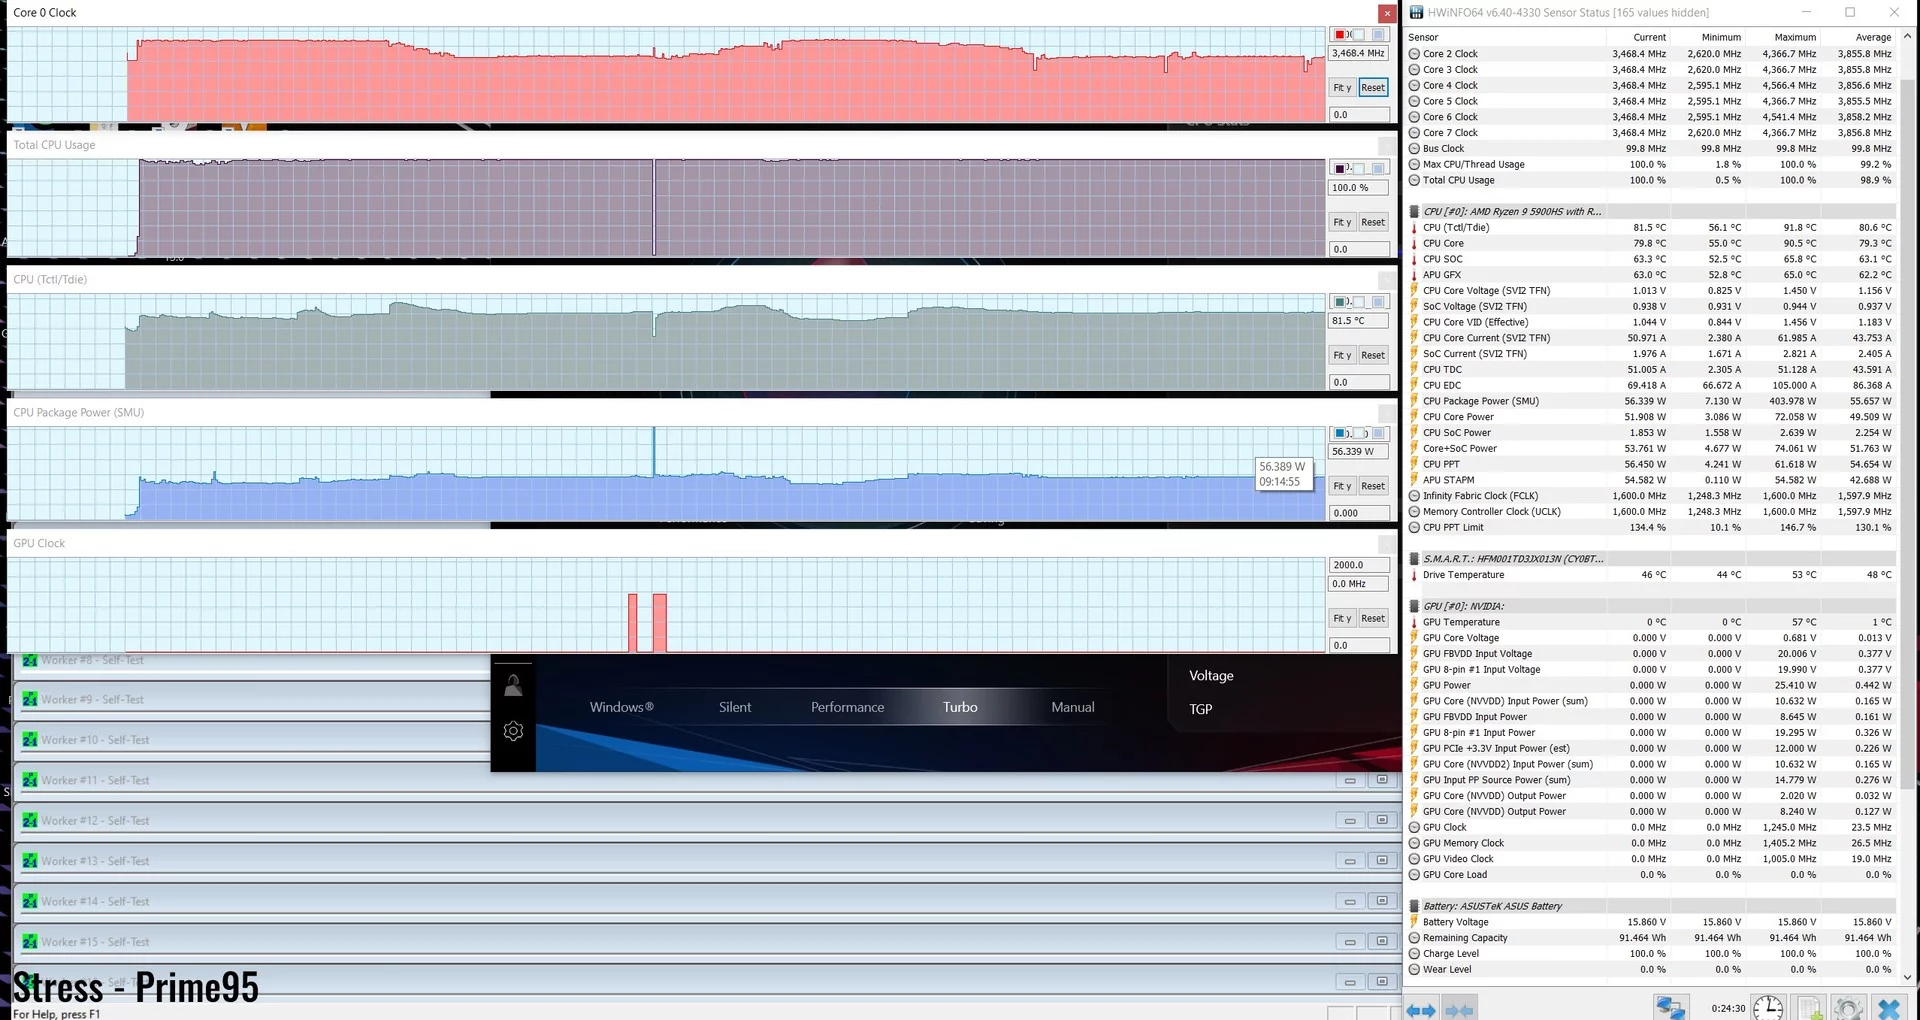Click the maximum value field 2000.0 in GPU Clock graph

(1358, 565)
